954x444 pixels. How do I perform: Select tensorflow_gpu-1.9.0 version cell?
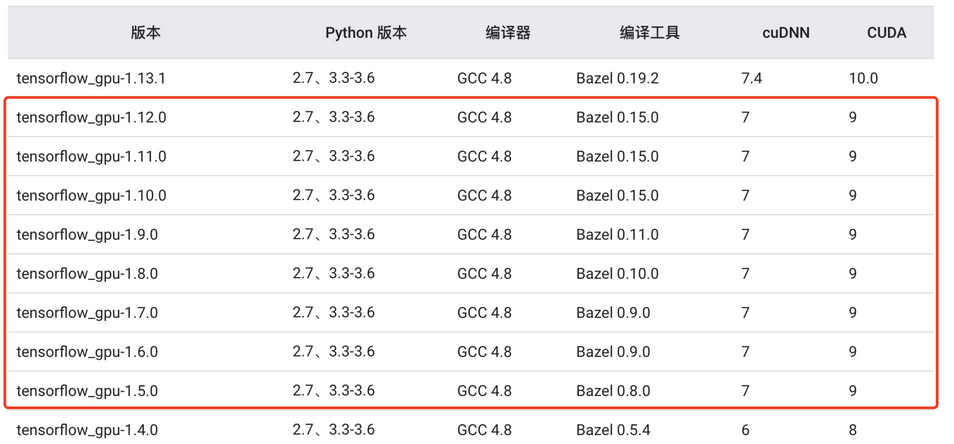coord(87,234)
